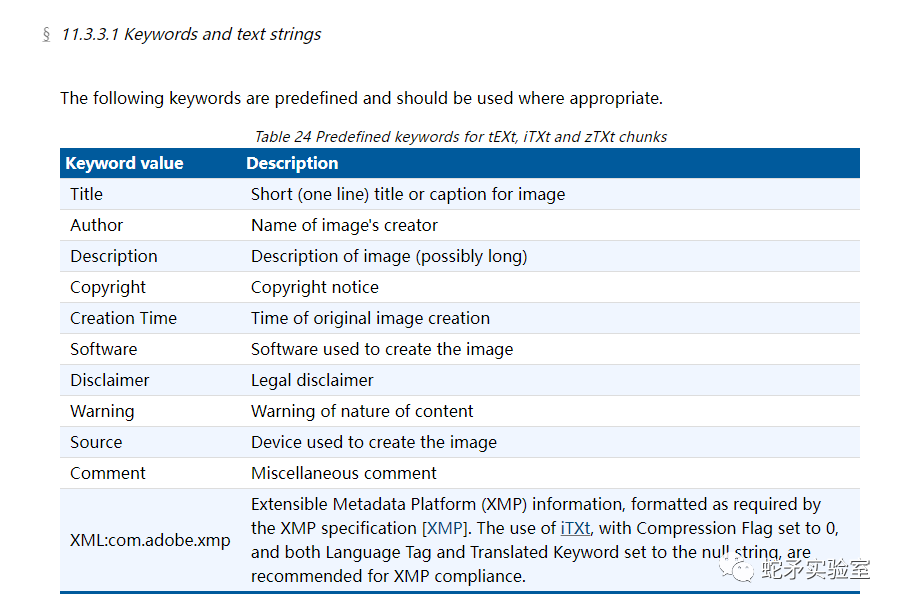
Task: Click 'Device used to create the image' text
Action: click(x=374, y=442)
